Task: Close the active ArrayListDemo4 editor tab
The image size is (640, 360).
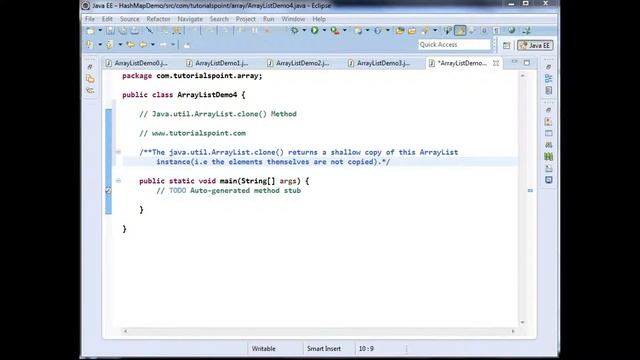Action: pos(496,63)
